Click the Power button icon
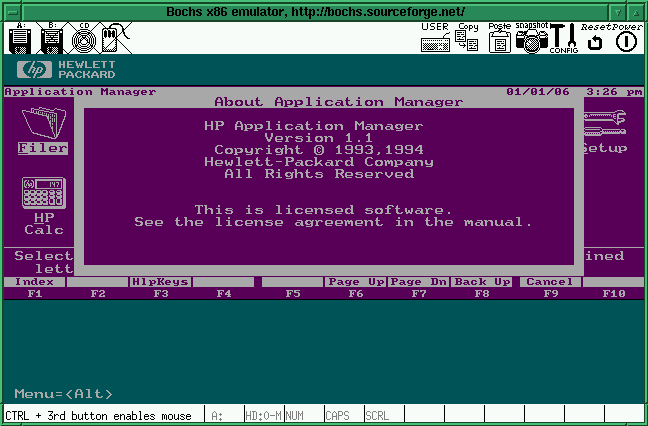This screenshot has width=648, height=426. tap(627, 38)
